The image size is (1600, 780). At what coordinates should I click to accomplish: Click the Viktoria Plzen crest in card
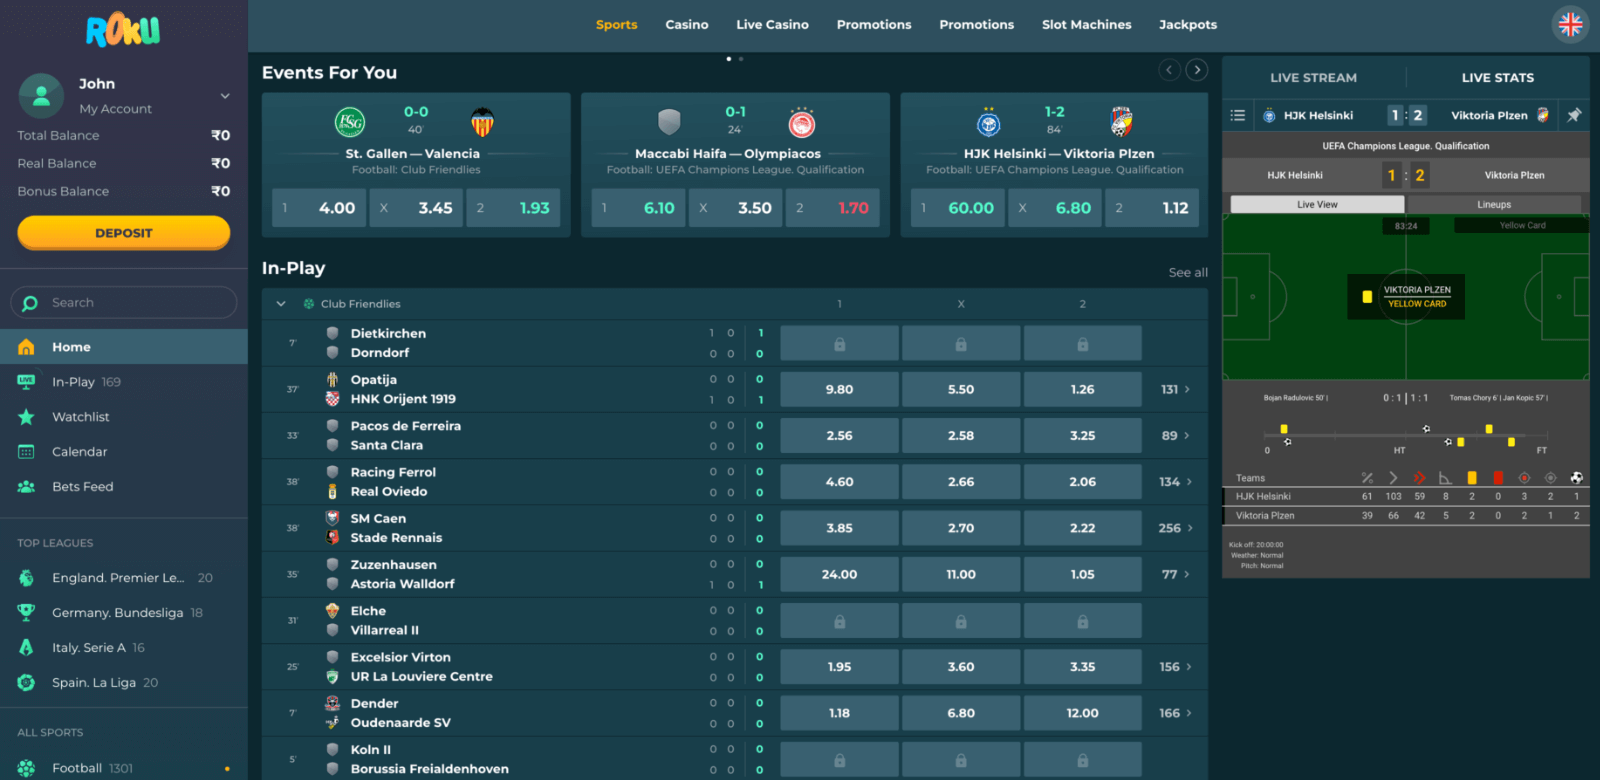coord(1121,122)
